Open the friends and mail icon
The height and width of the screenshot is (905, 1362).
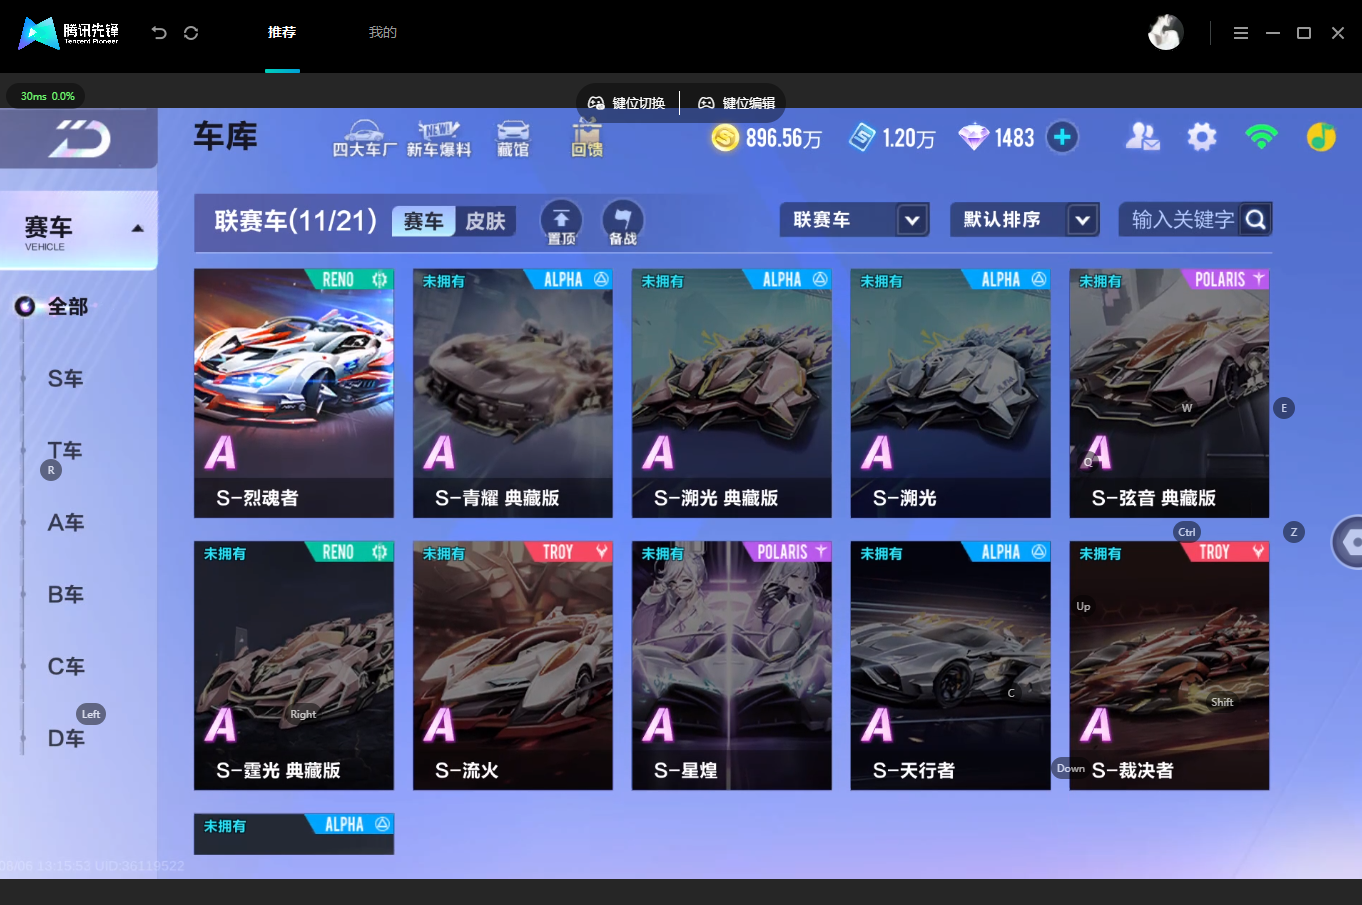(x=1142, y=137)
